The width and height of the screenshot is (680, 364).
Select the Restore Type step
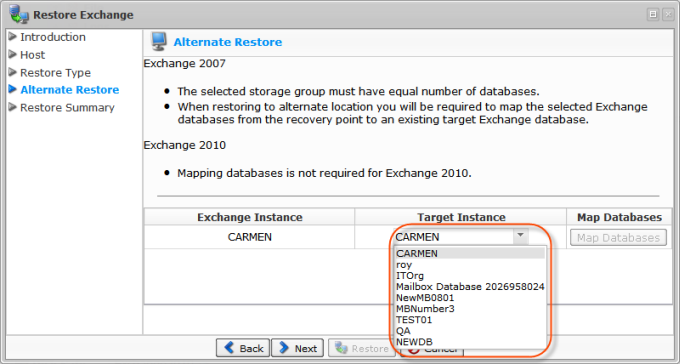tap(56, 72)
